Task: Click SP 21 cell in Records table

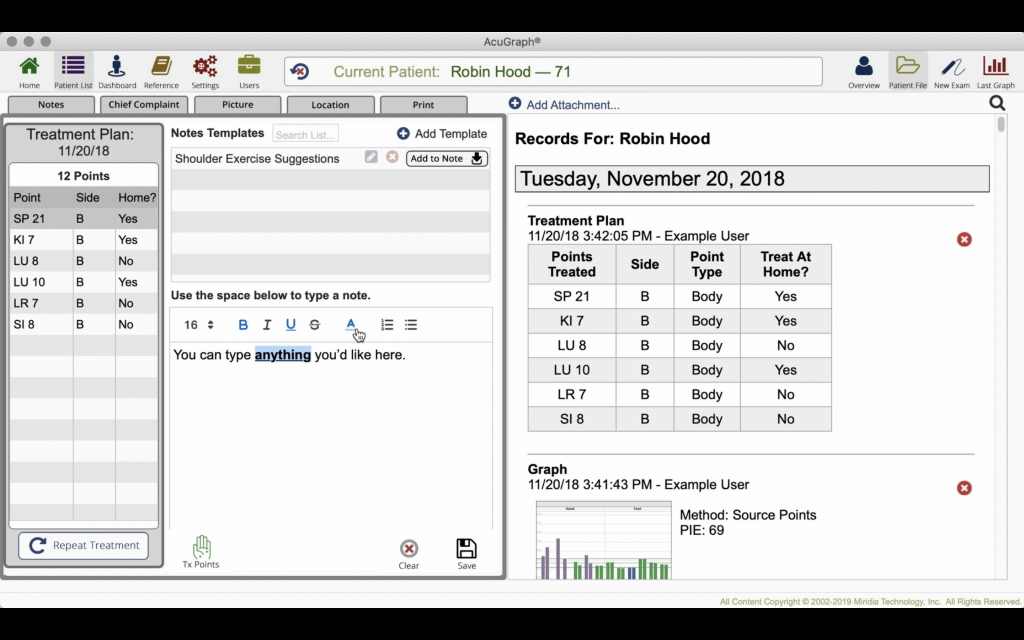Action: 571,296
